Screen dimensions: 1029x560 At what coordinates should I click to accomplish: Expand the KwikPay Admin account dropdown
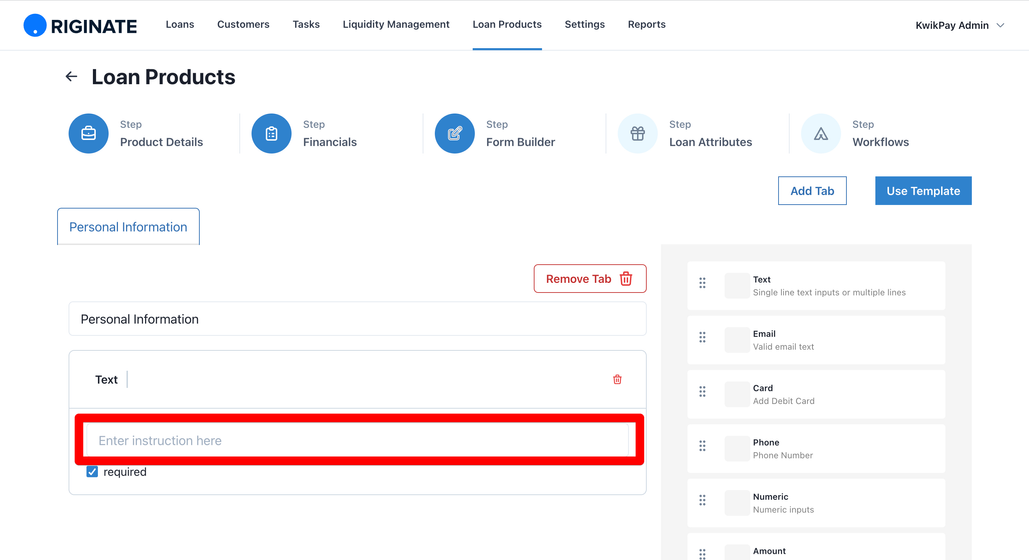click(x=959, y=25)
